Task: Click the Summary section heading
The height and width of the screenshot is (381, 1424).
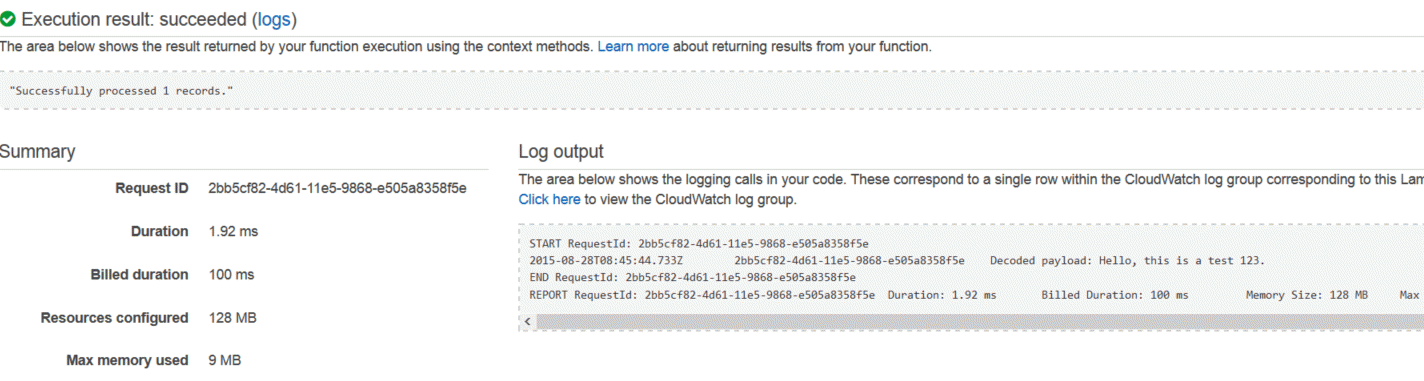Action: coord(37,152)
